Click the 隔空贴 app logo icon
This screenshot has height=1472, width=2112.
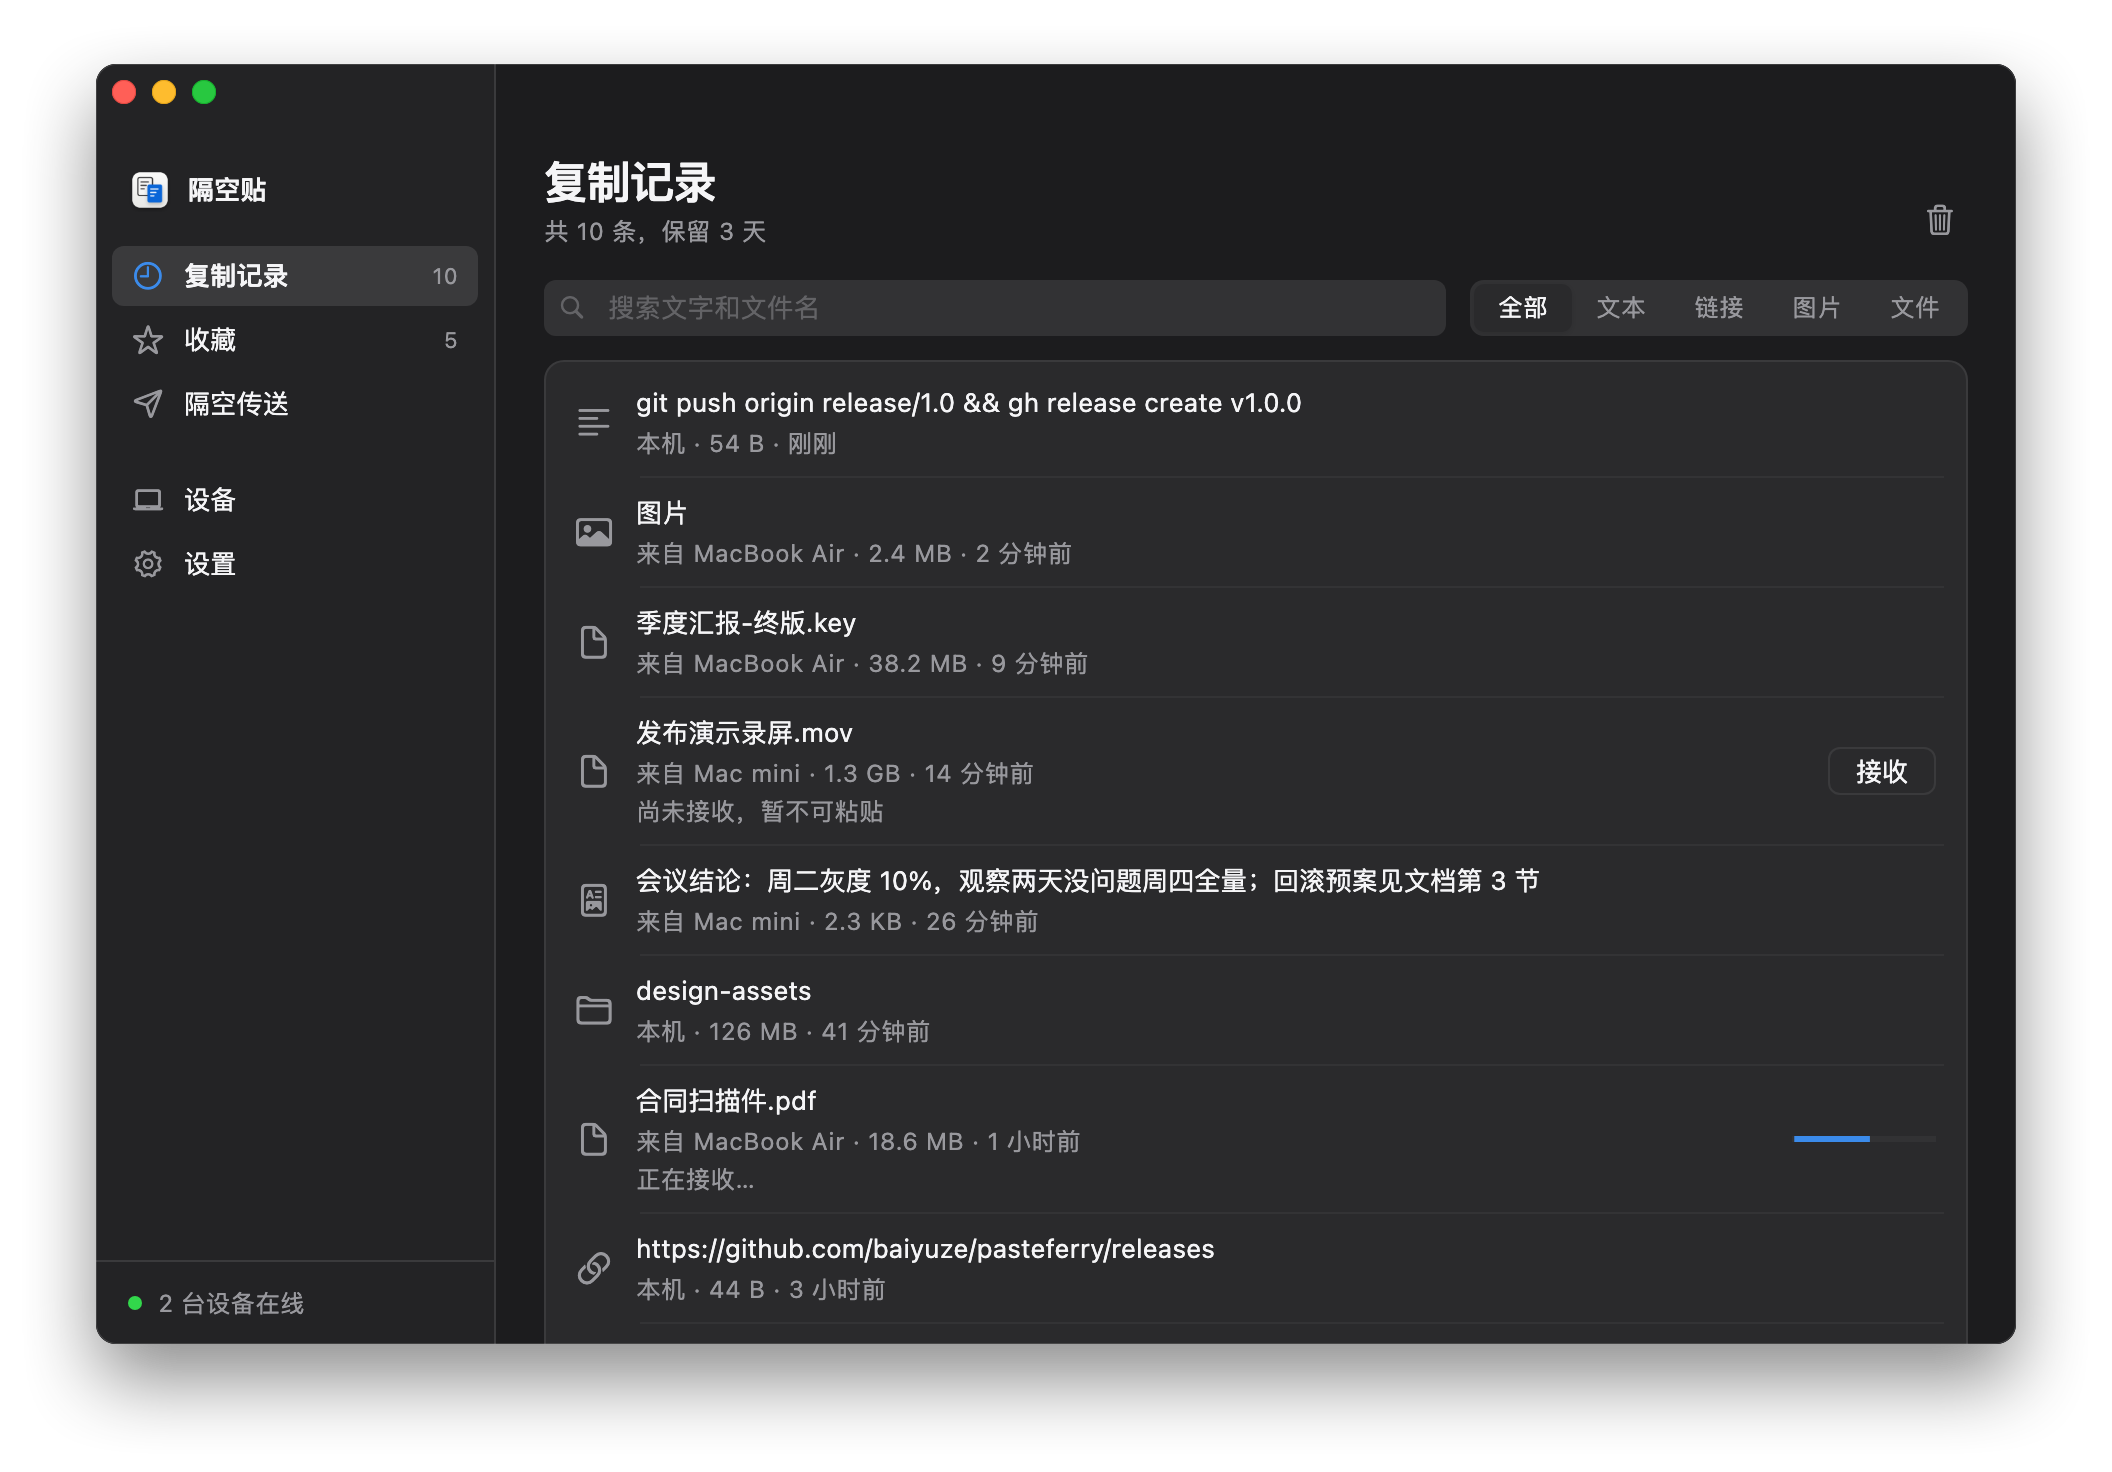click(x=150, y=189)
